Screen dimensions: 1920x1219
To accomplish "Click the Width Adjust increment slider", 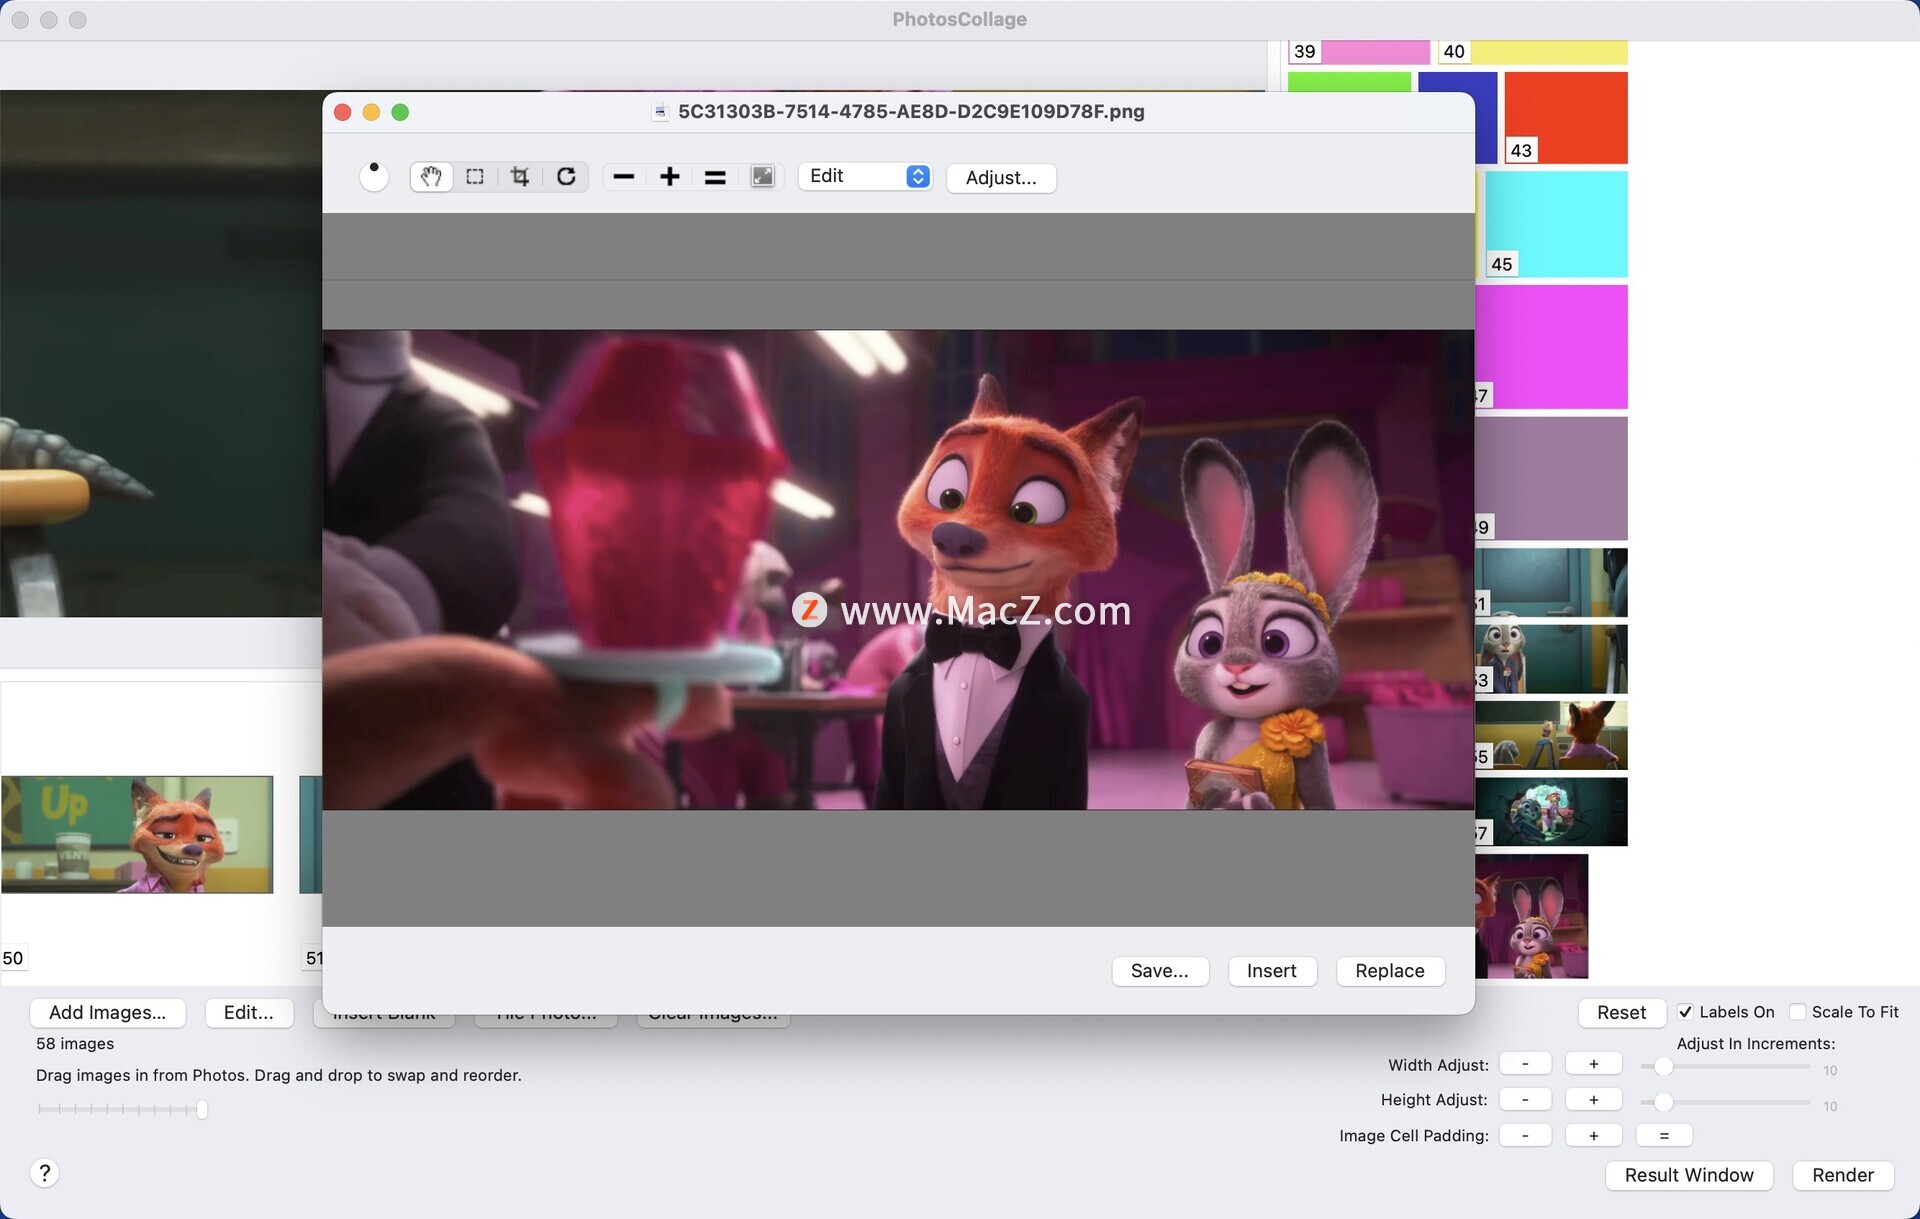I will pos(1726,1067).
